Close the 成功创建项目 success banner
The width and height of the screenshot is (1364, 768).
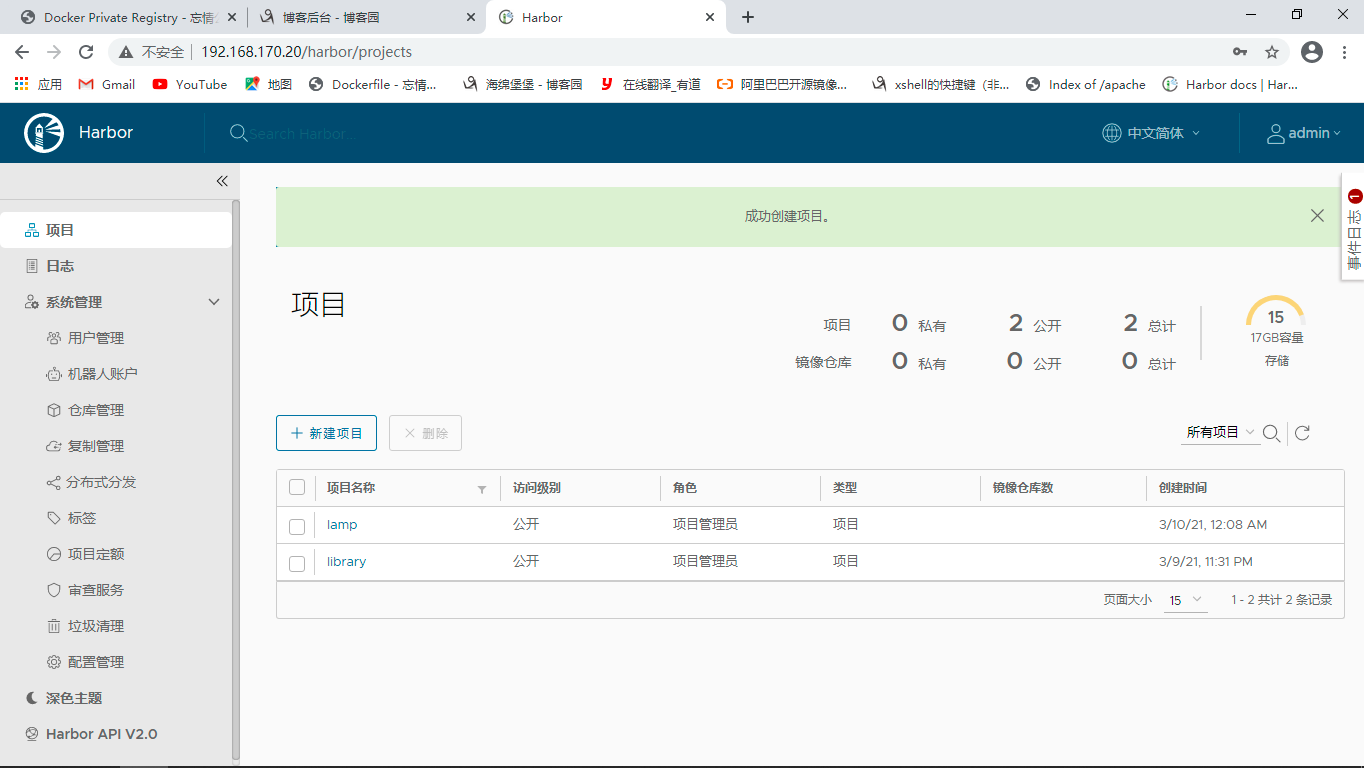[x=1317, y=216]
